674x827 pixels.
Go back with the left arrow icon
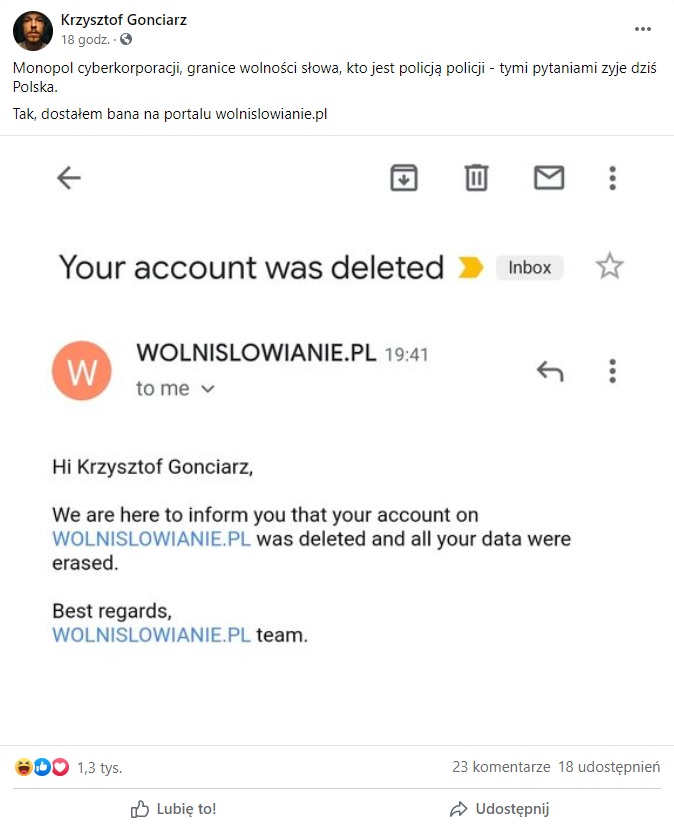pos(69,178)
